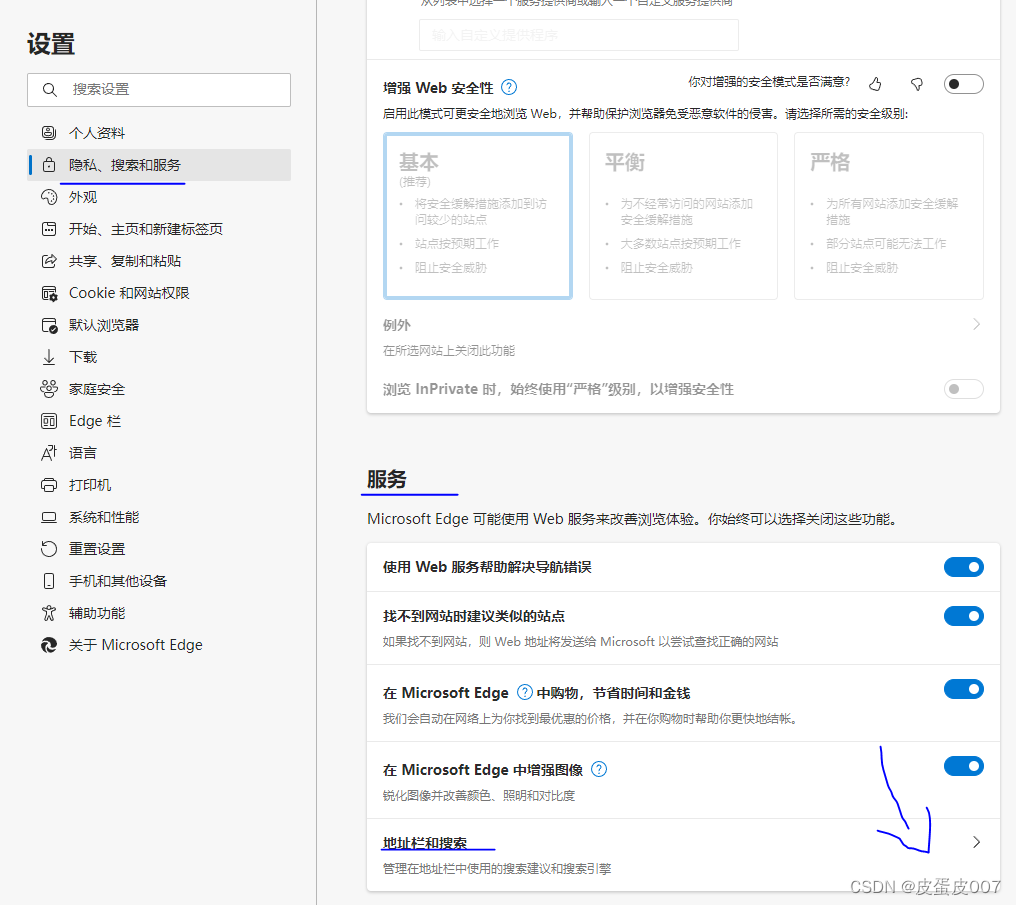Screen dimensions: 1016x905
Task: Expand the 例外 row chevron
Action: [x=976, y=324]
